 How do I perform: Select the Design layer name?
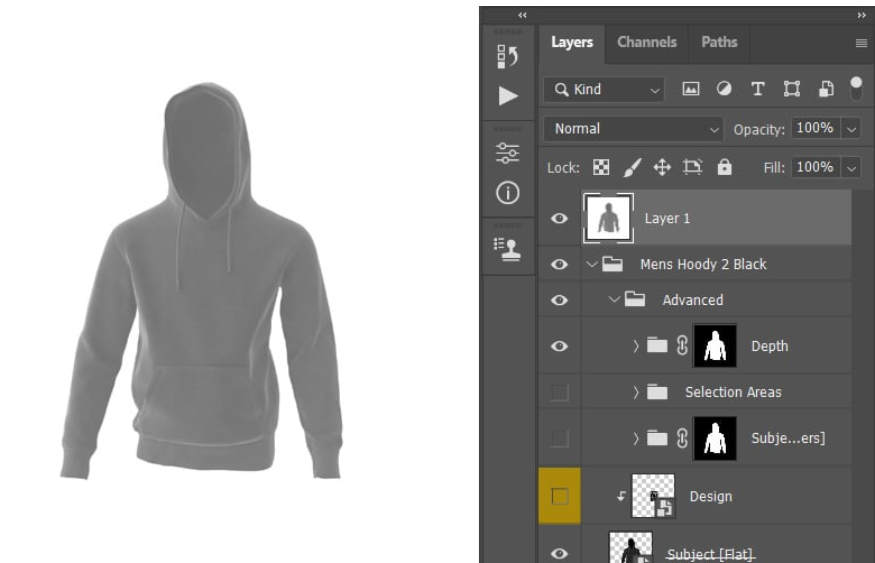[x=710, y=496]
